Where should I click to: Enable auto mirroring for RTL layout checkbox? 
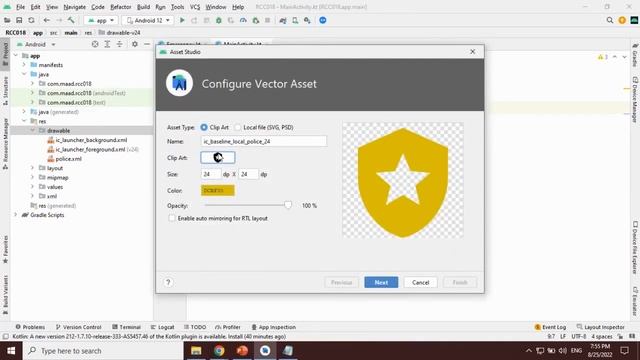[172, 218]
